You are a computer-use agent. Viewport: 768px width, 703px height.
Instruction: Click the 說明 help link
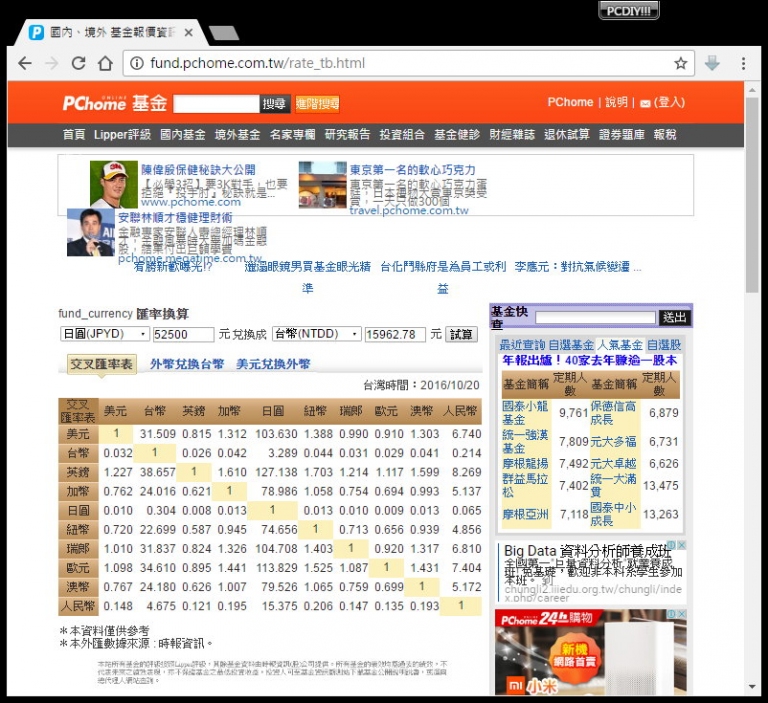pos(616,102)
